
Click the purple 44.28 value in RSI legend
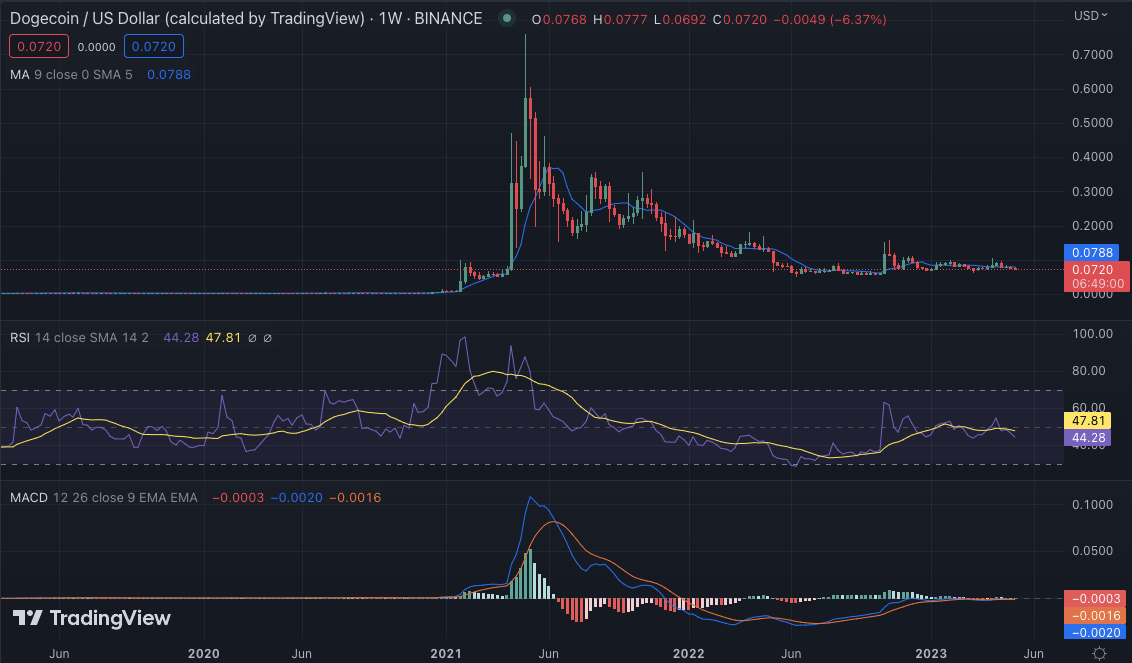coord(181,337)
